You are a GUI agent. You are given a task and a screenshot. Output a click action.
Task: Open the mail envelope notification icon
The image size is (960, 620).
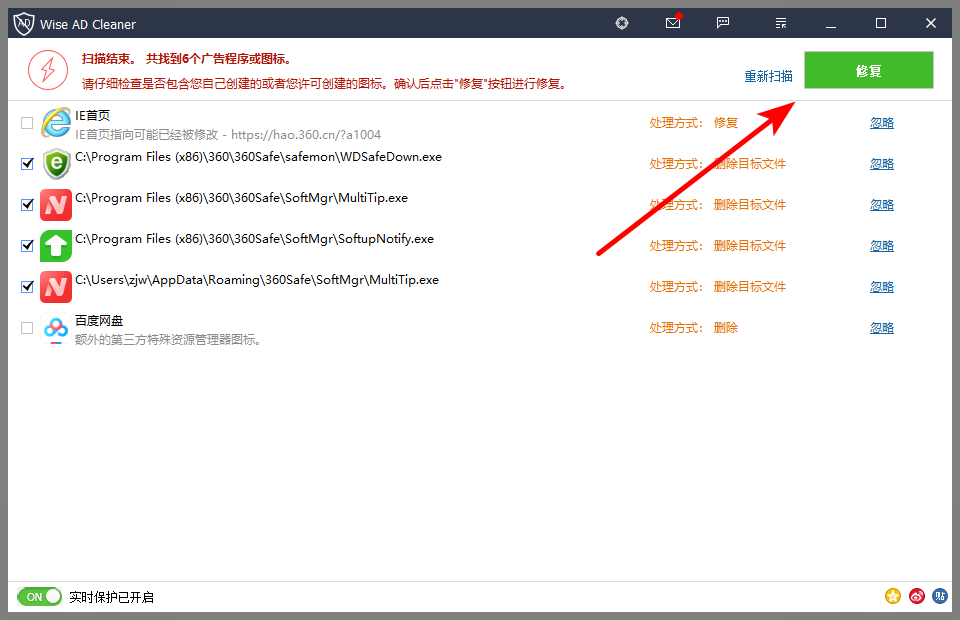pos(673,22)
